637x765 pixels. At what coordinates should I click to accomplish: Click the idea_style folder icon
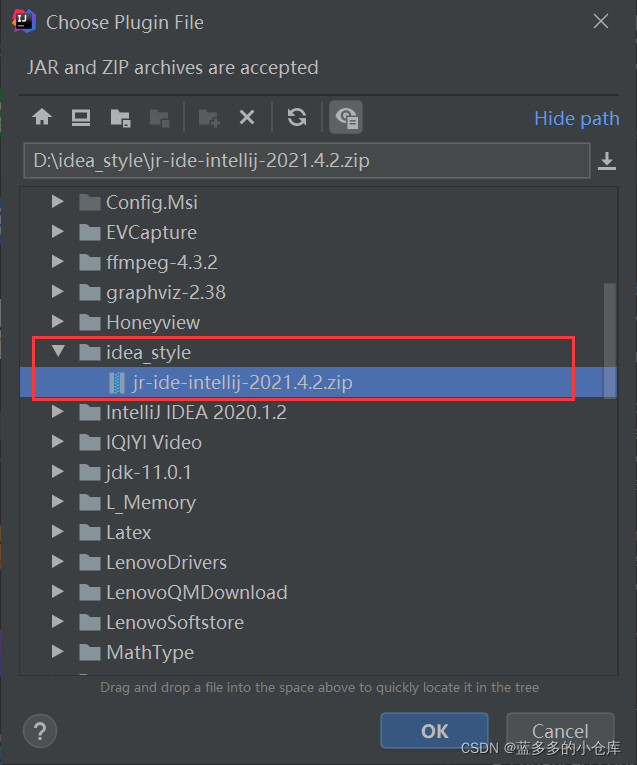click(x=90, y=352)
